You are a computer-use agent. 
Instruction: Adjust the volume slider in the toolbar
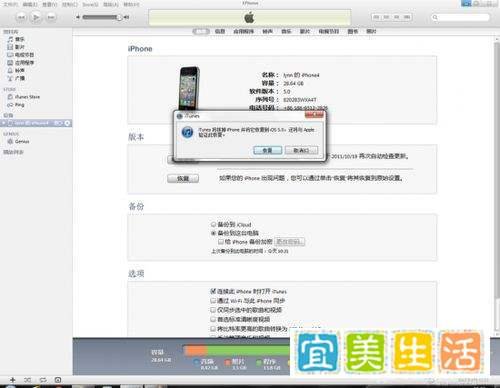pyautogui.click(x=102, y=17)
